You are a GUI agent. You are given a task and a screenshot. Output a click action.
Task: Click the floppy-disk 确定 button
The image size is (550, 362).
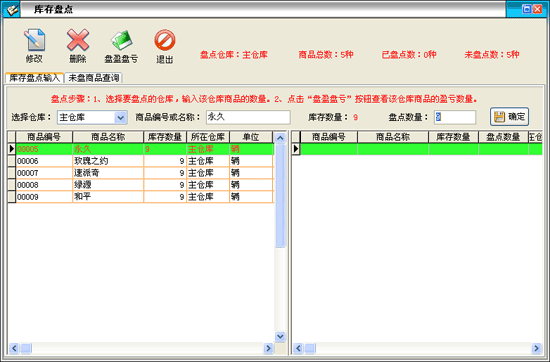[509, 116]
